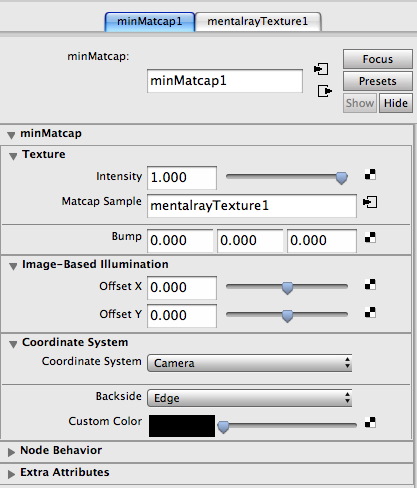Click the black Custom Color swatch

(x=182, y=426)
